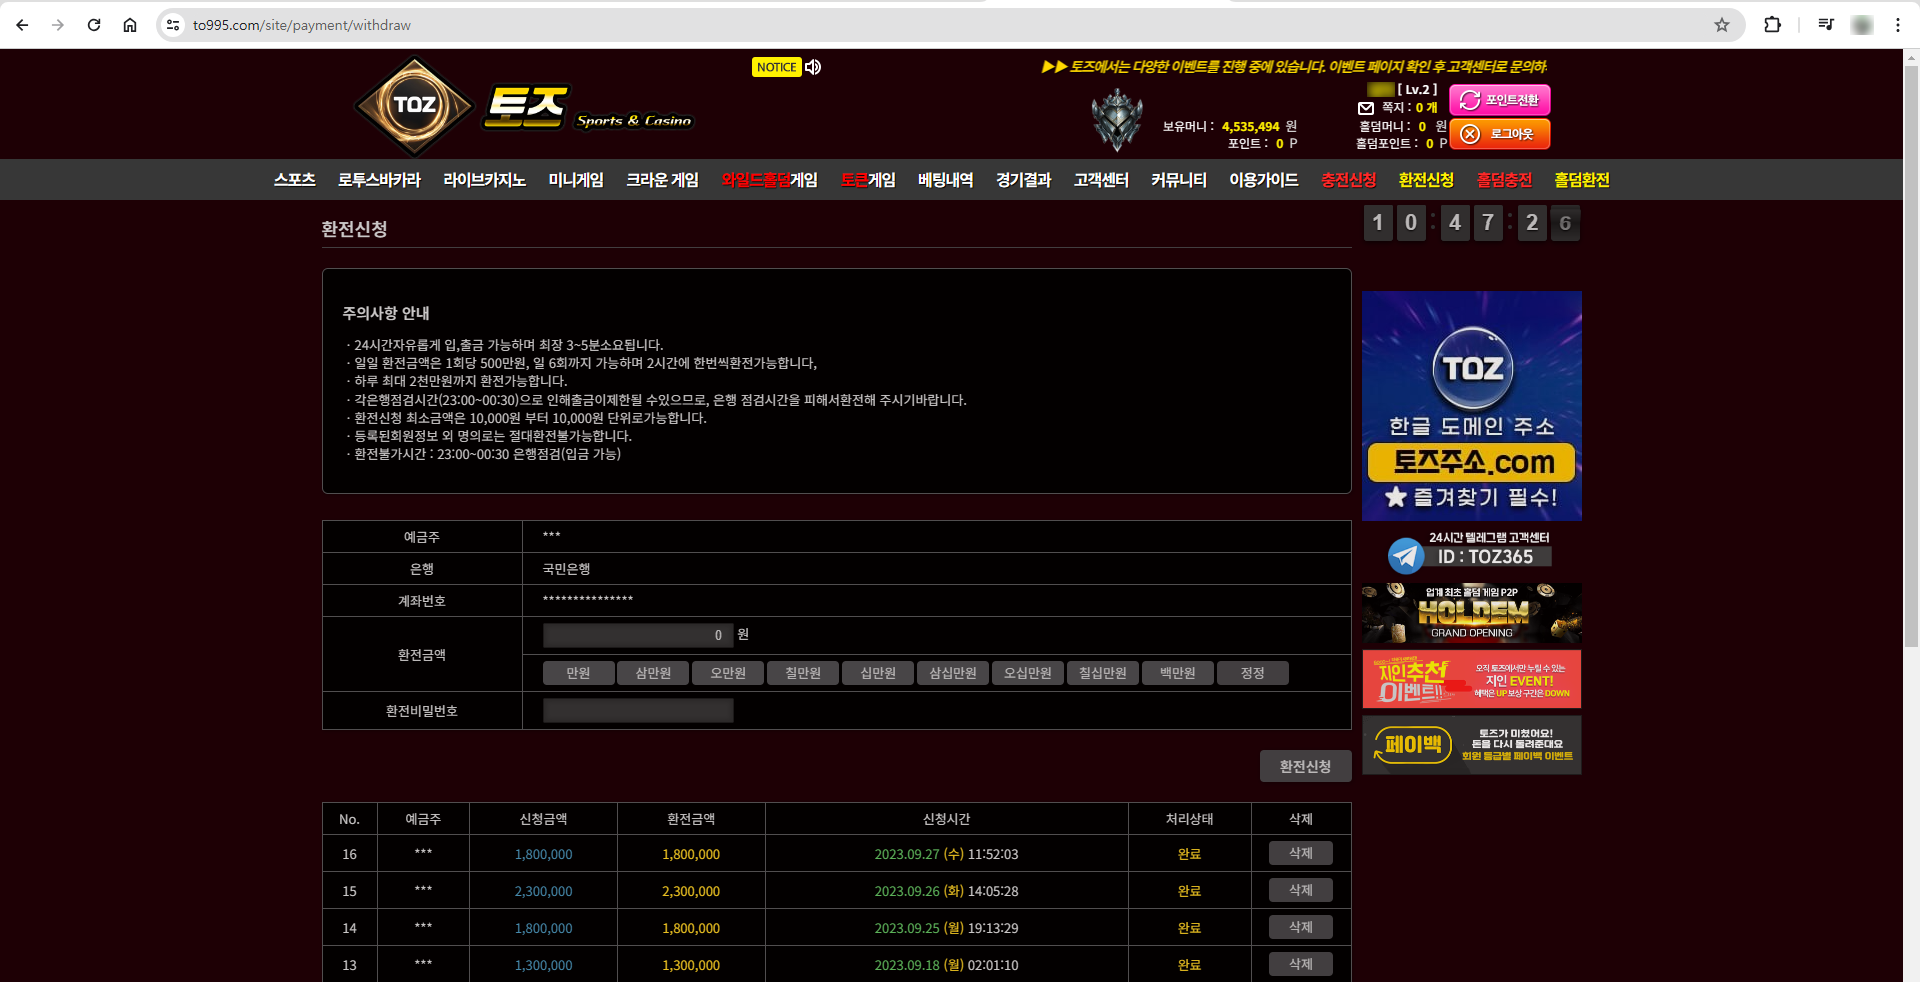
Task: Add amount with the 십만원 button
Action: 878,673
